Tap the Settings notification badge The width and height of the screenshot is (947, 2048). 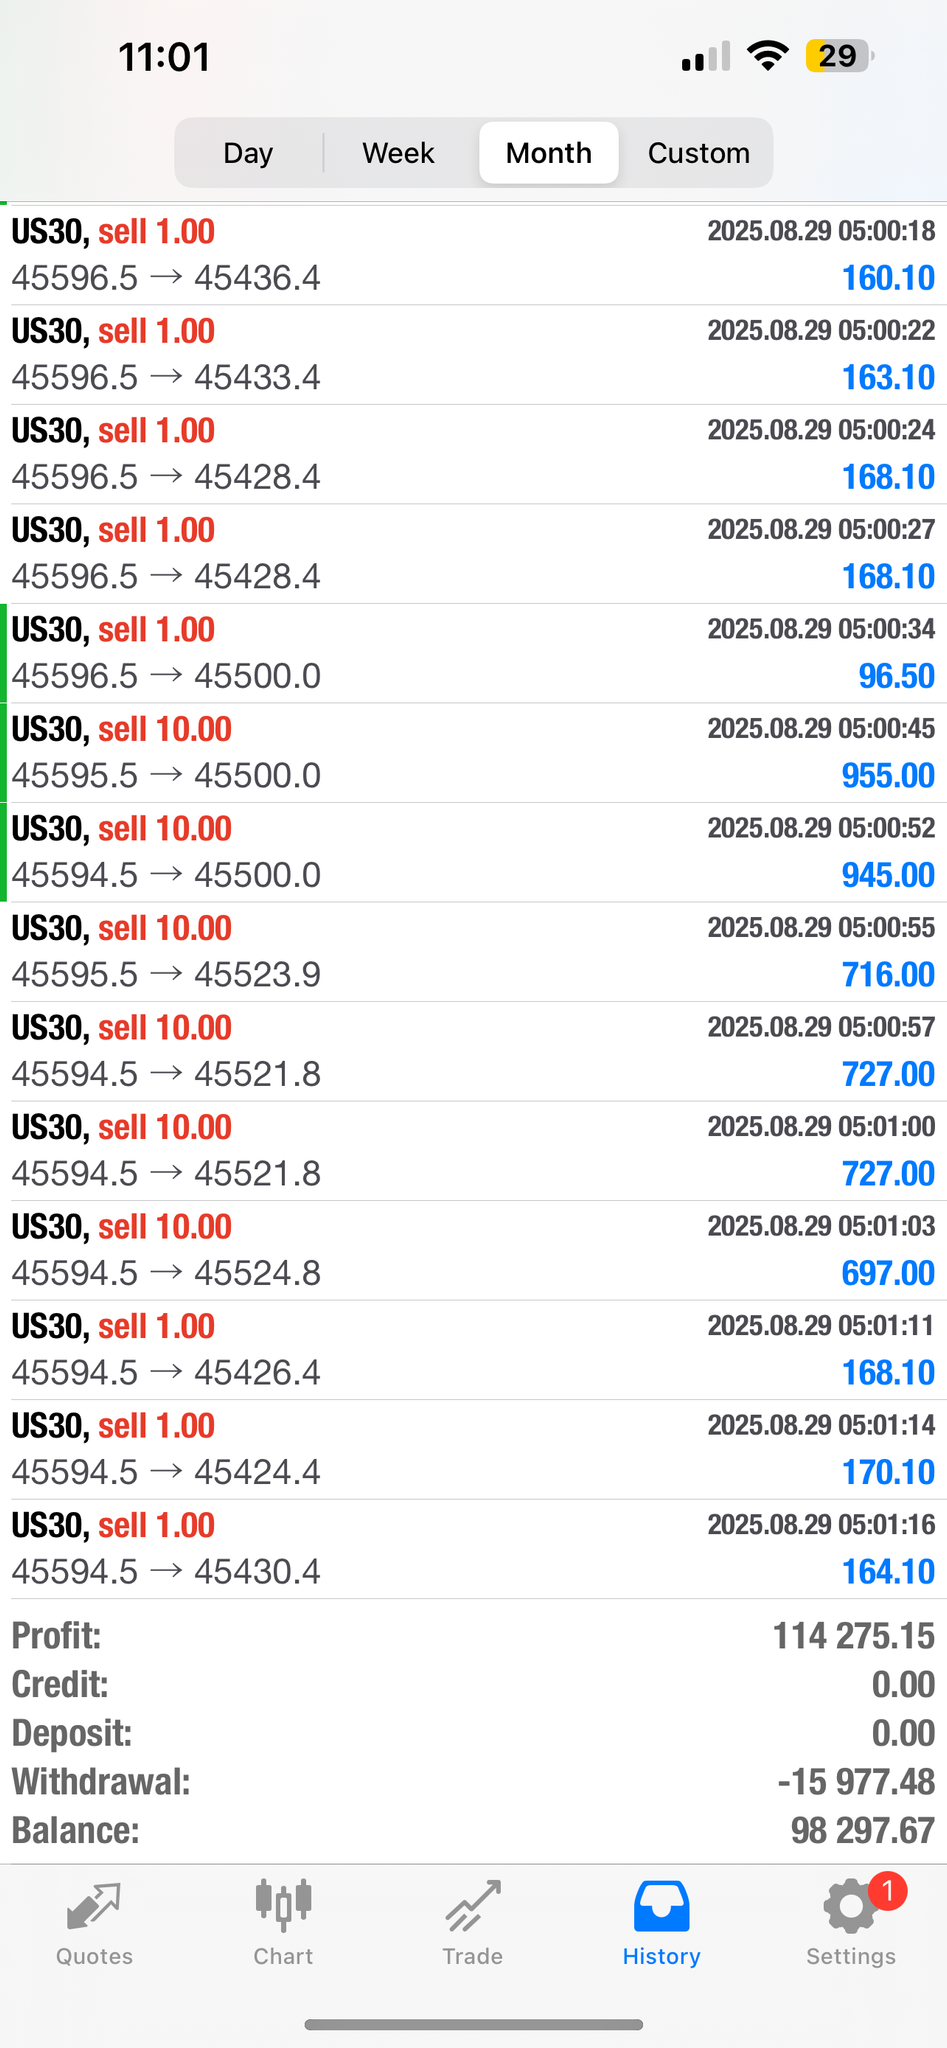887,1891
